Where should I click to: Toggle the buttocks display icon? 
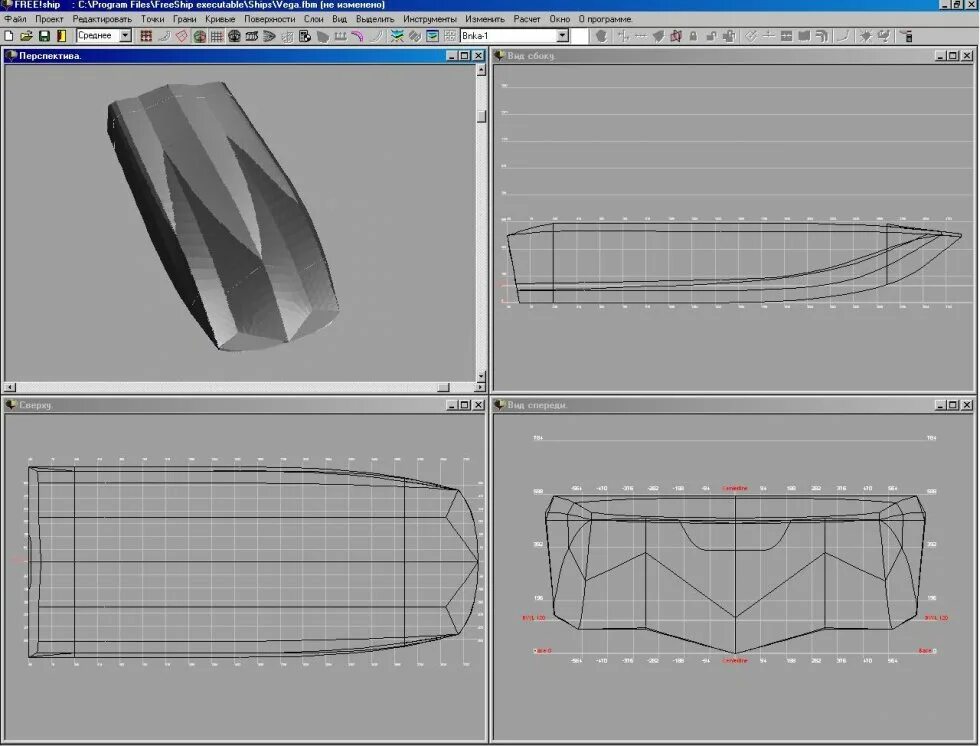tap(252, 36)
